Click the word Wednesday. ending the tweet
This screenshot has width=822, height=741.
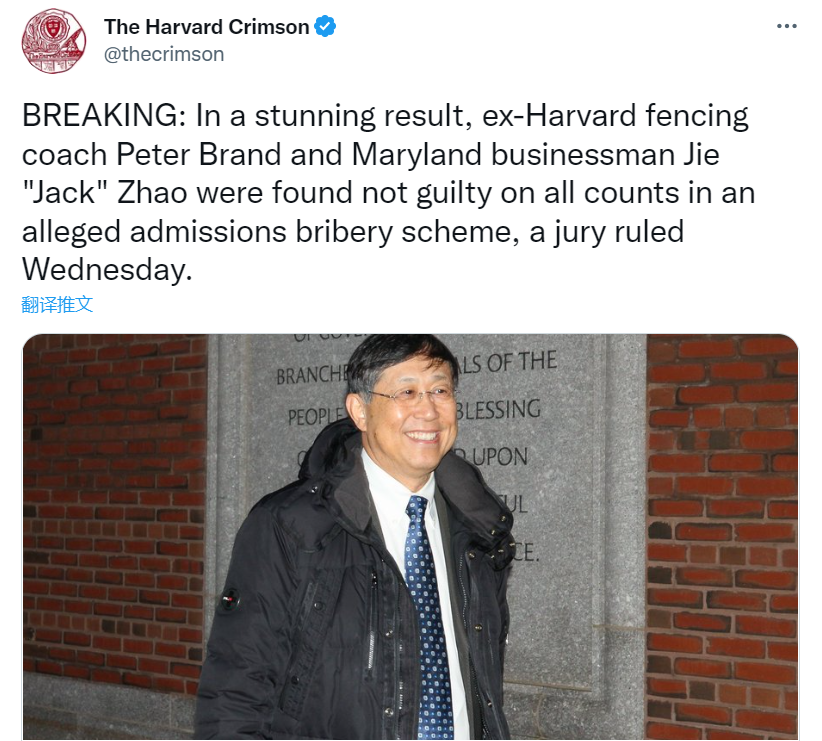[x=107, y=270]
